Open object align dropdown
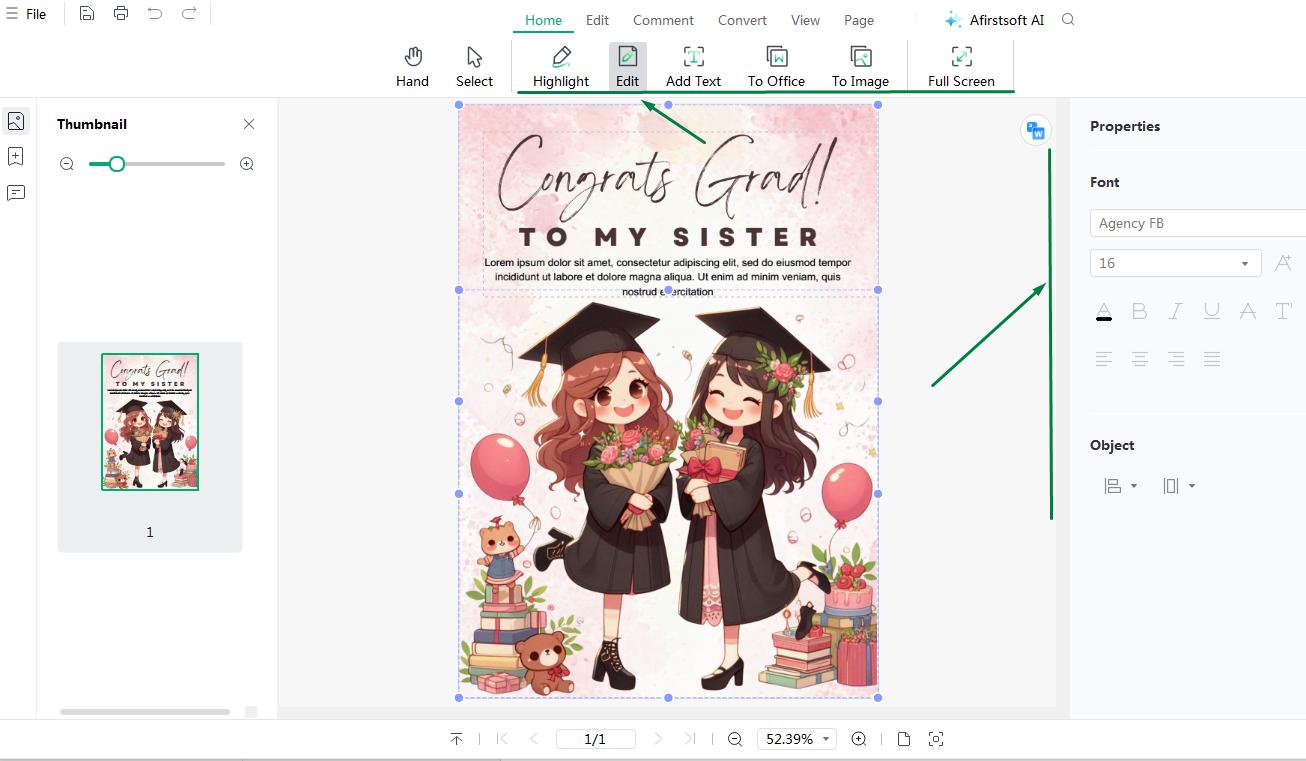This screenshot has width=1306, height=761. click(1120, 486)
